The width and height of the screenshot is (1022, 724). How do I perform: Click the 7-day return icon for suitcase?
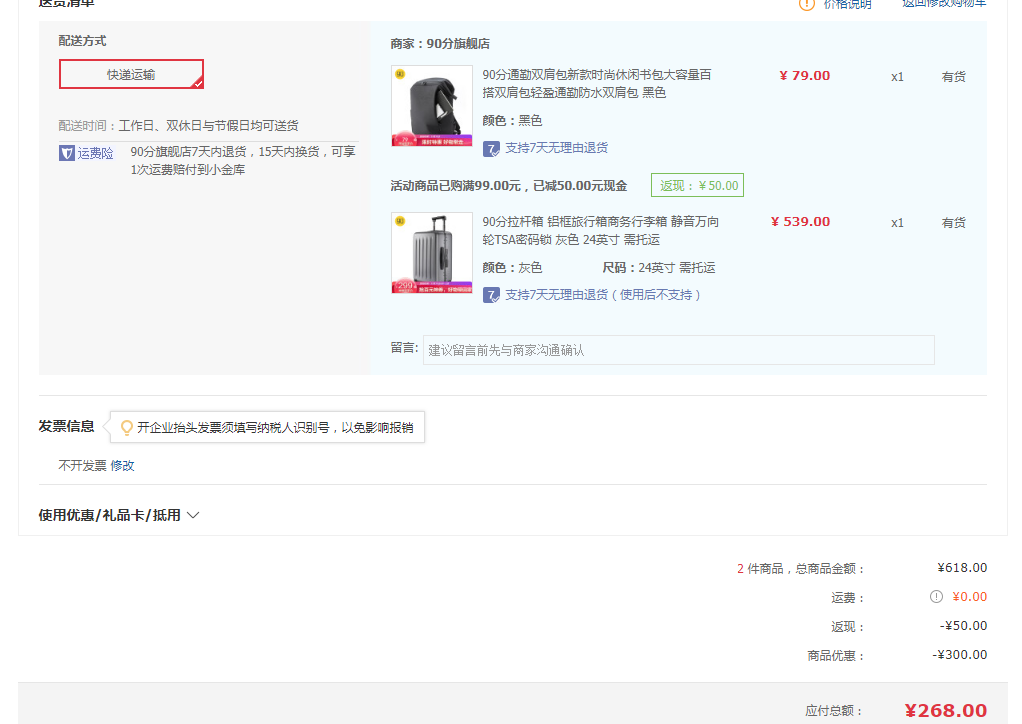491,296
